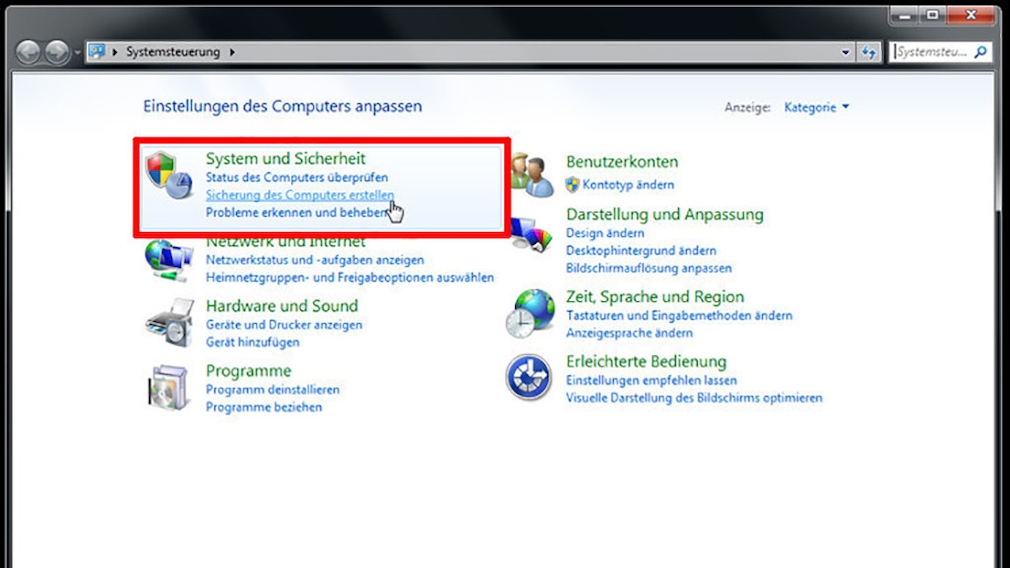Click the Programme software box icon

(169, 388)
